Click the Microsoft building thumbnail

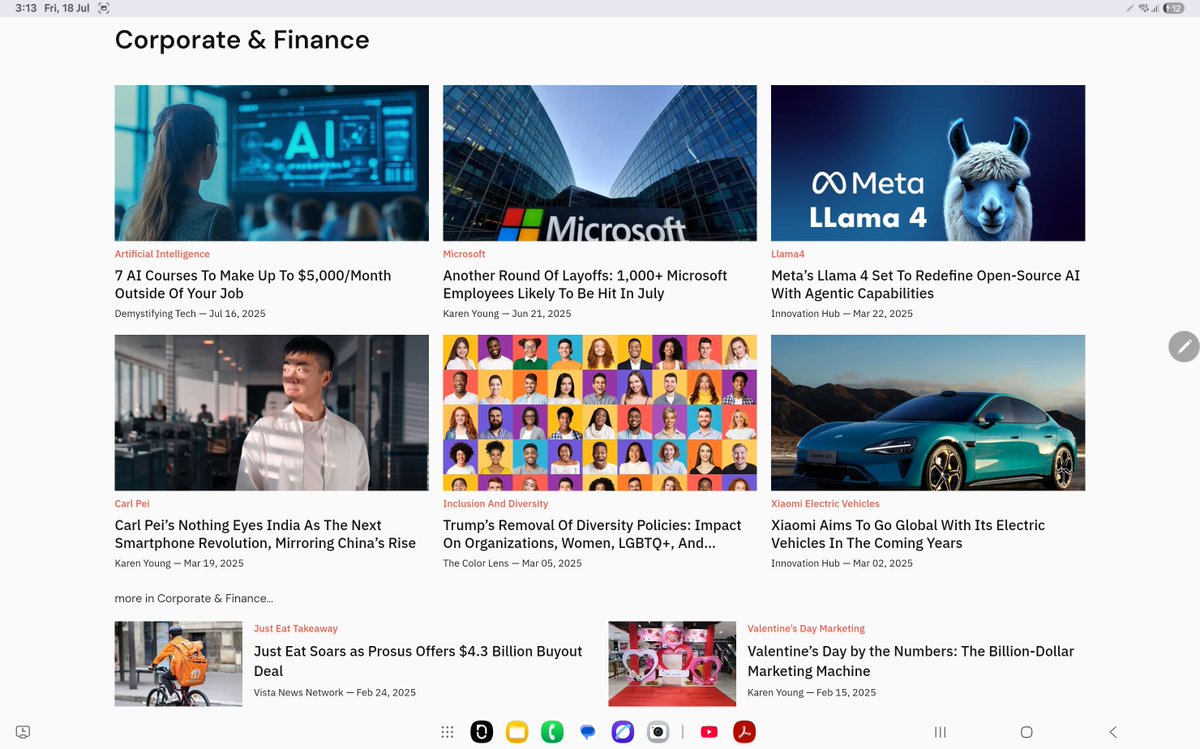[600, 163]
